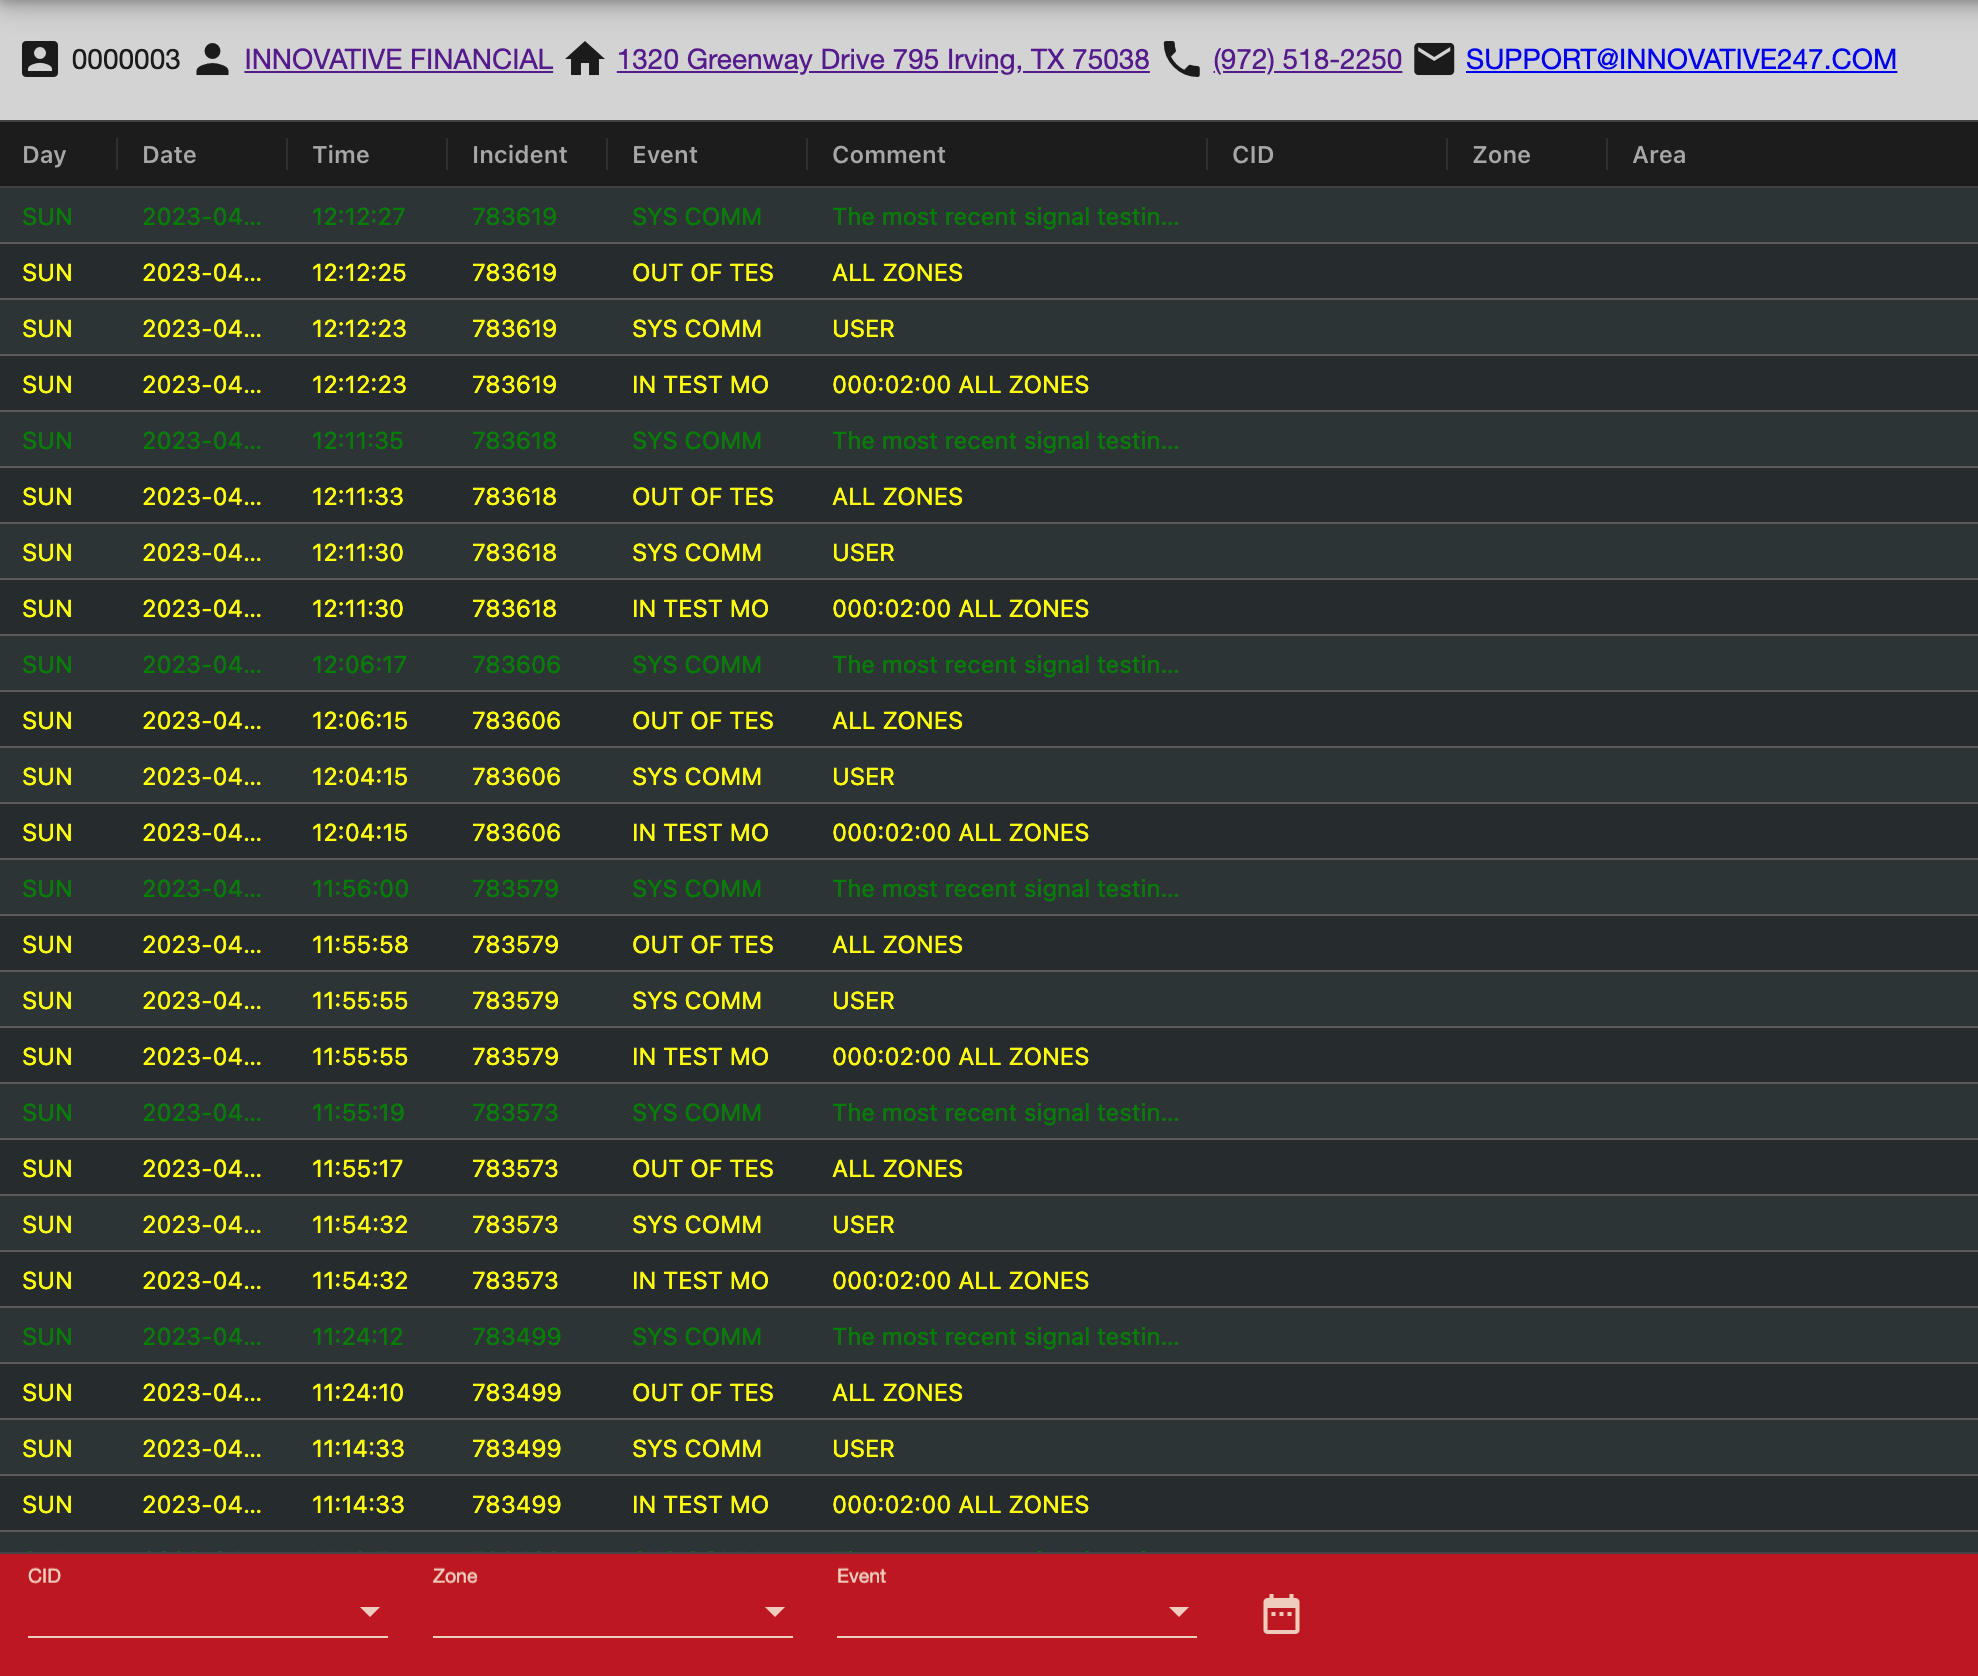Screen dimensions: 1978x1676
Task: Select the green row at 11:56:00
Action: click(989, 888)
